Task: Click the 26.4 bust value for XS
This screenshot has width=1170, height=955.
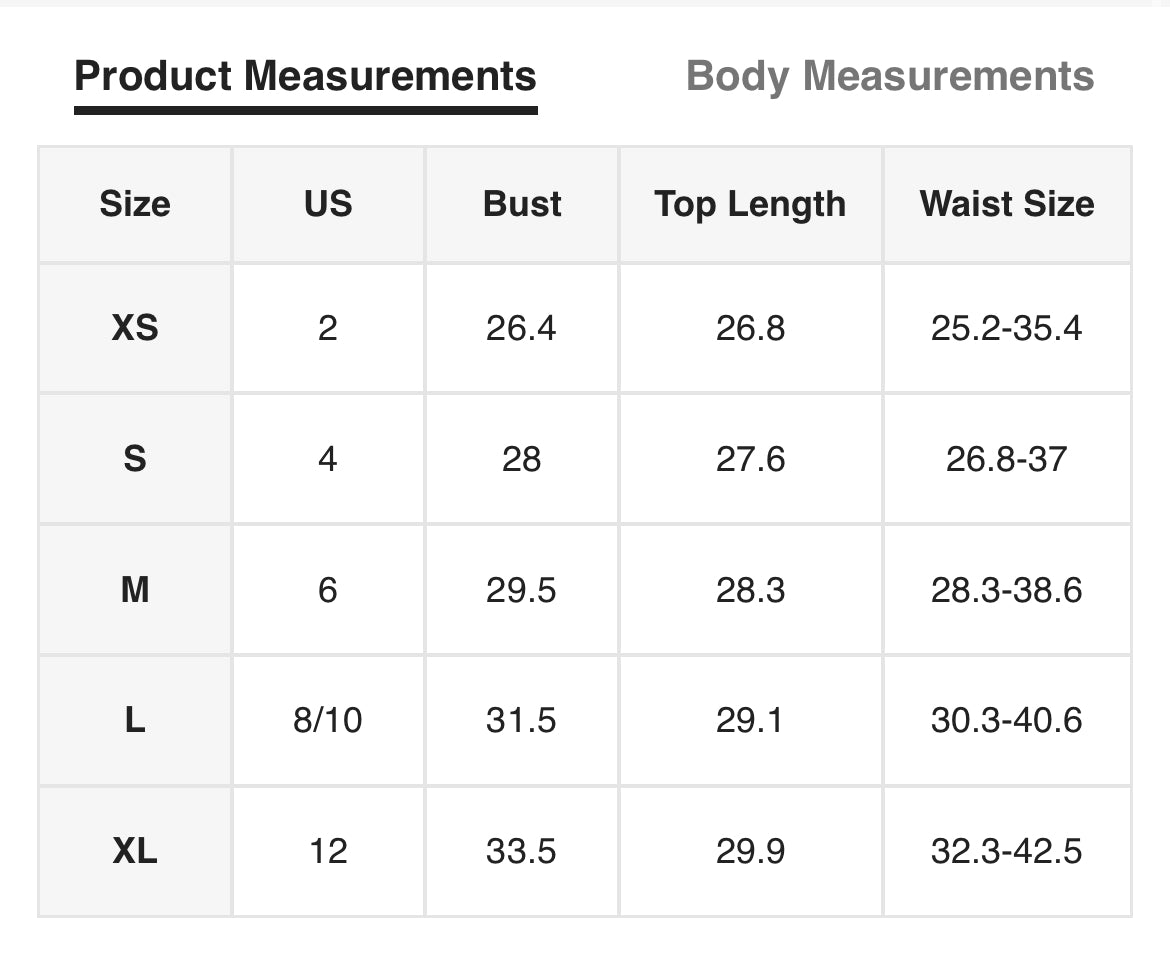Action: 521,328
